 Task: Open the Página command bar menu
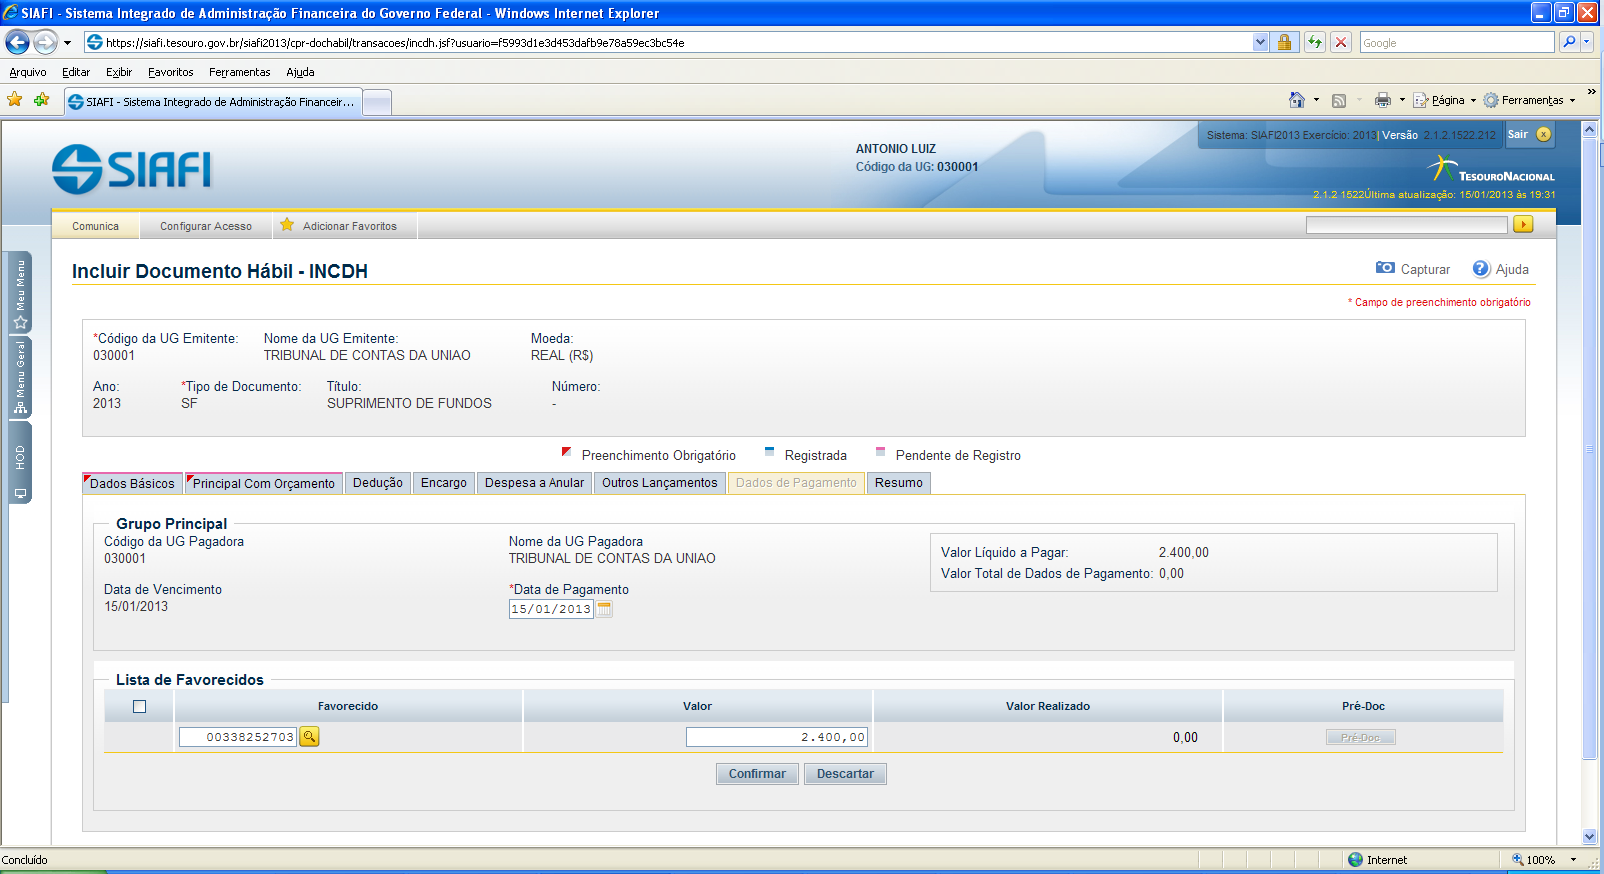pos(1445,100)
